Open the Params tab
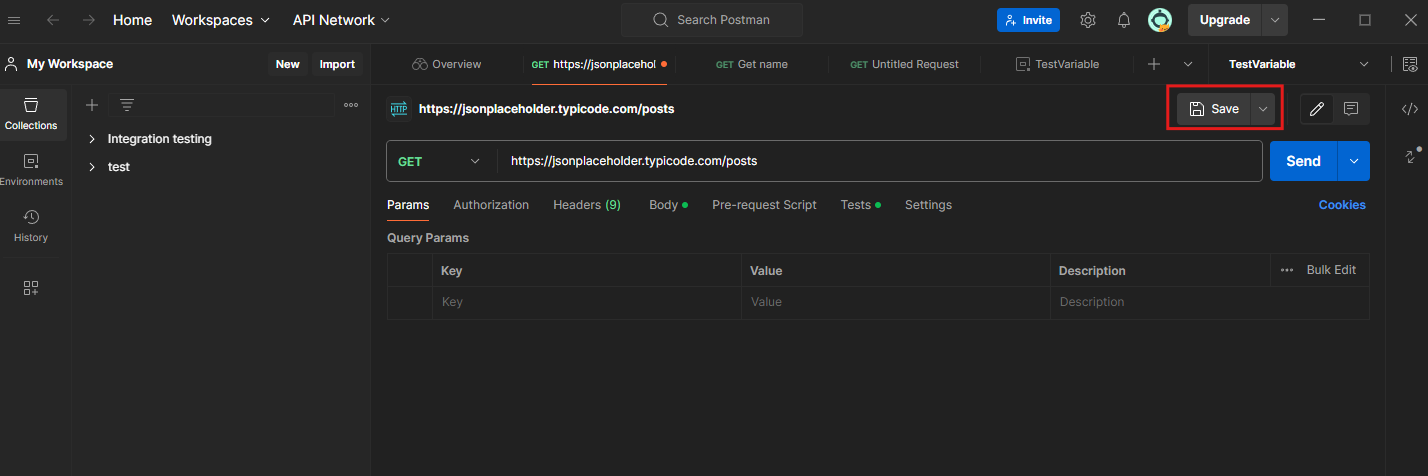1428x476 pixels. [408, 205]
